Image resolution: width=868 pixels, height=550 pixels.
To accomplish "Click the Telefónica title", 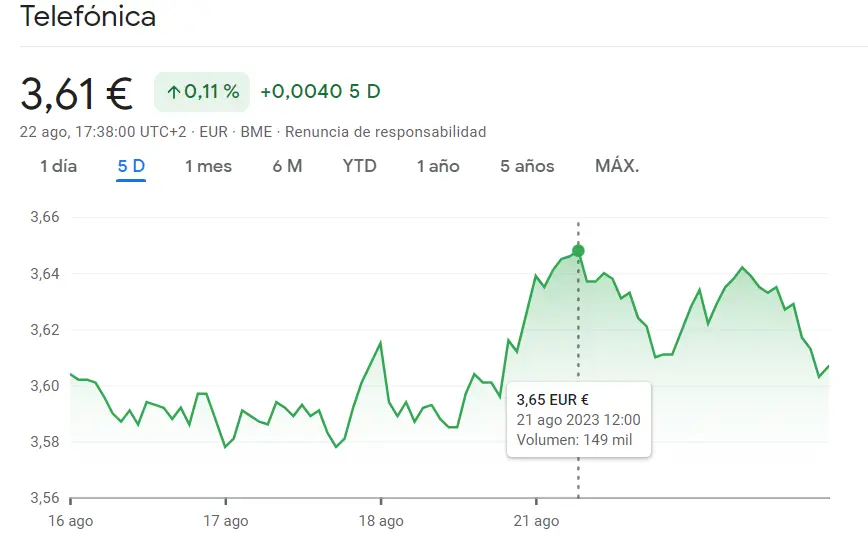I will (x=88, y=16).
